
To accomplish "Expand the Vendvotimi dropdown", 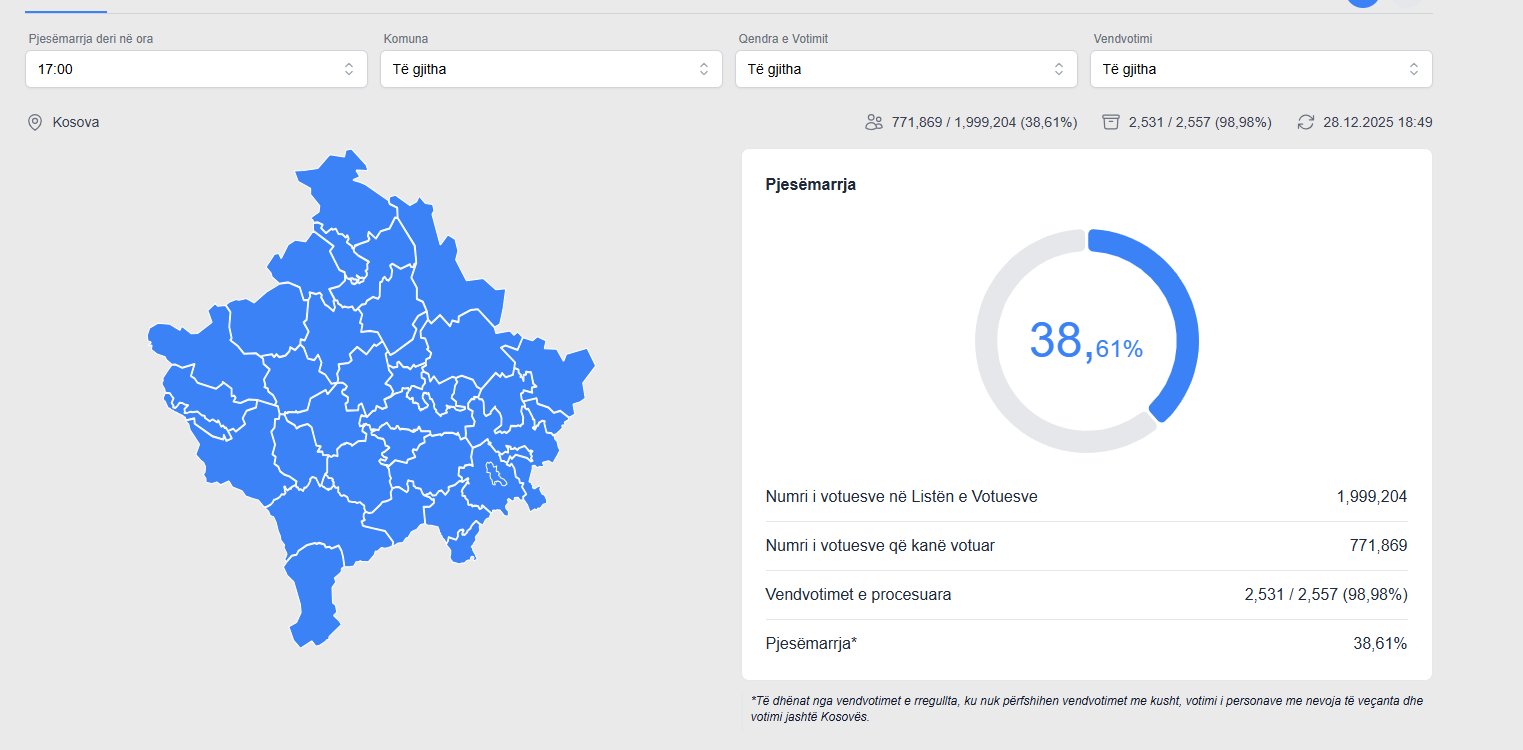I will [1261, 69].
